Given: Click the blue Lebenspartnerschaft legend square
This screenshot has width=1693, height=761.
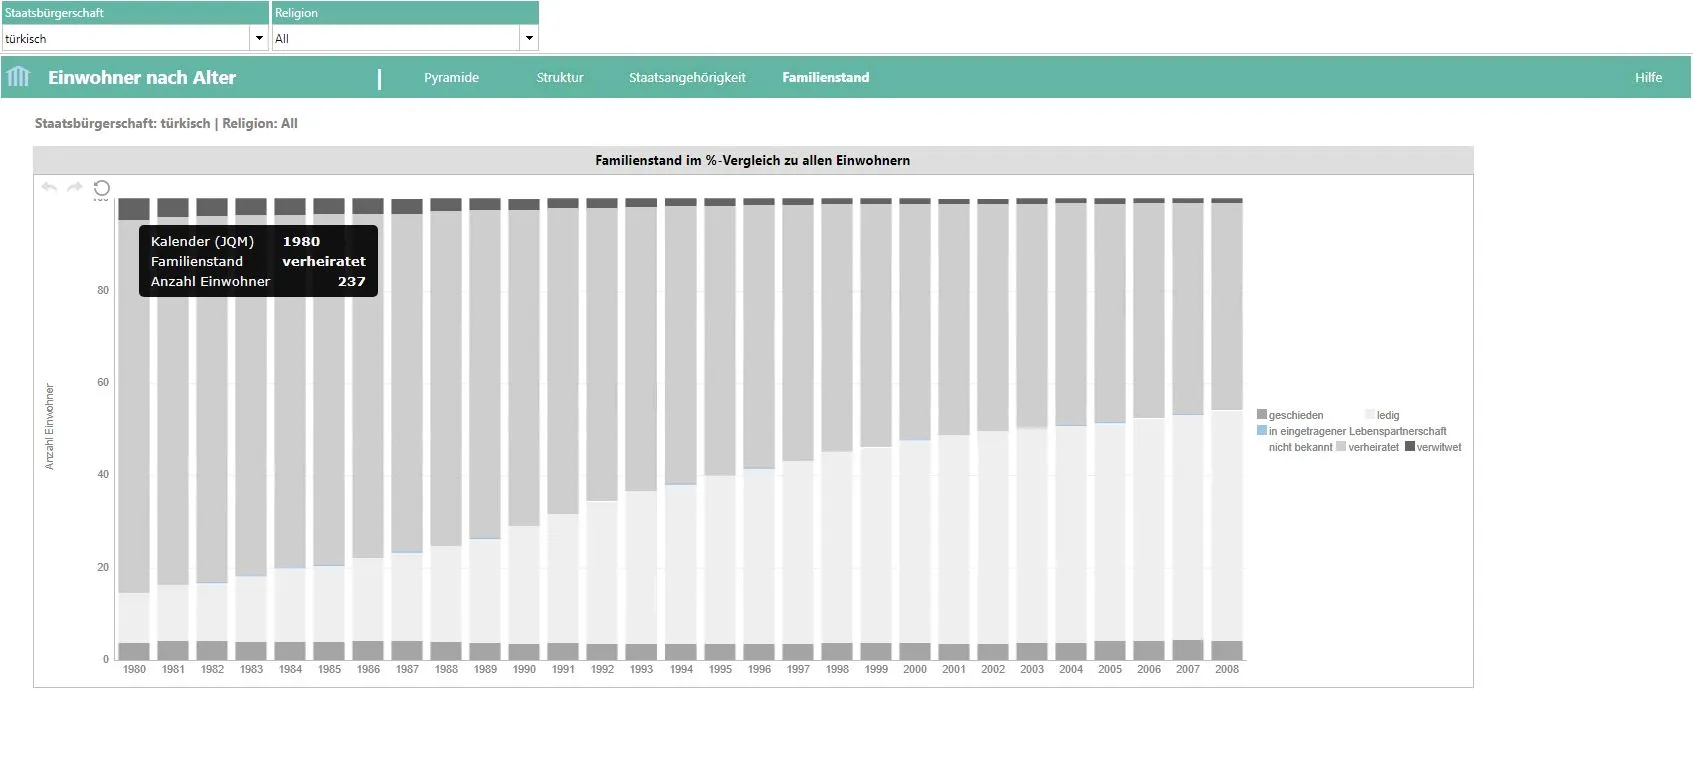Looking at the screenshot, I should 1262,431.
